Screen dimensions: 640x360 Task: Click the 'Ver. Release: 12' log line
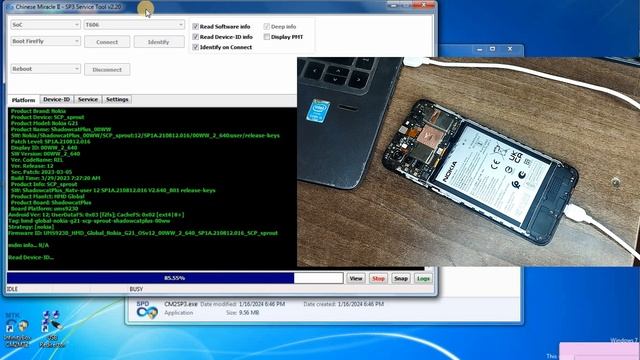pos(32,166)
